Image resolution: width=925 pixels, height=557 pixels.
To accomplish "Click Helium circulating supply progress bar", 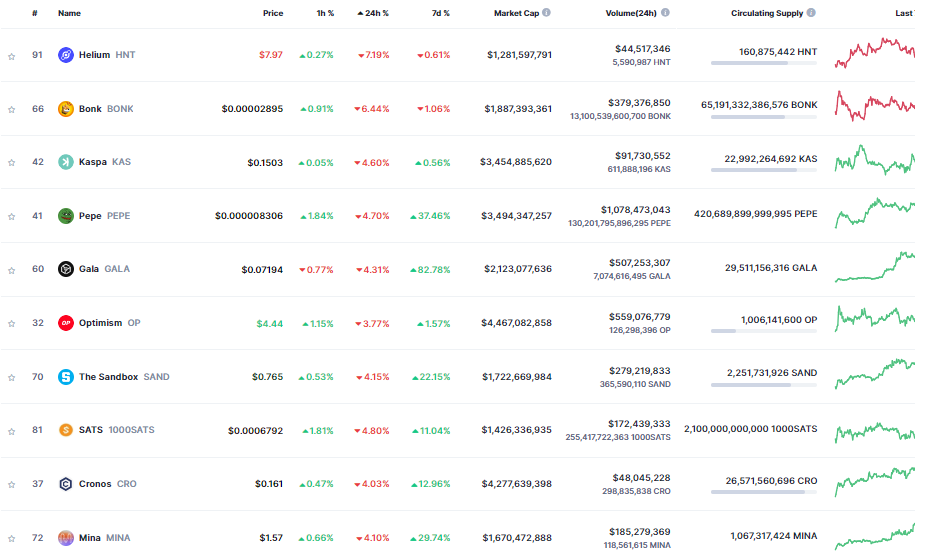I will pos(764,63).
